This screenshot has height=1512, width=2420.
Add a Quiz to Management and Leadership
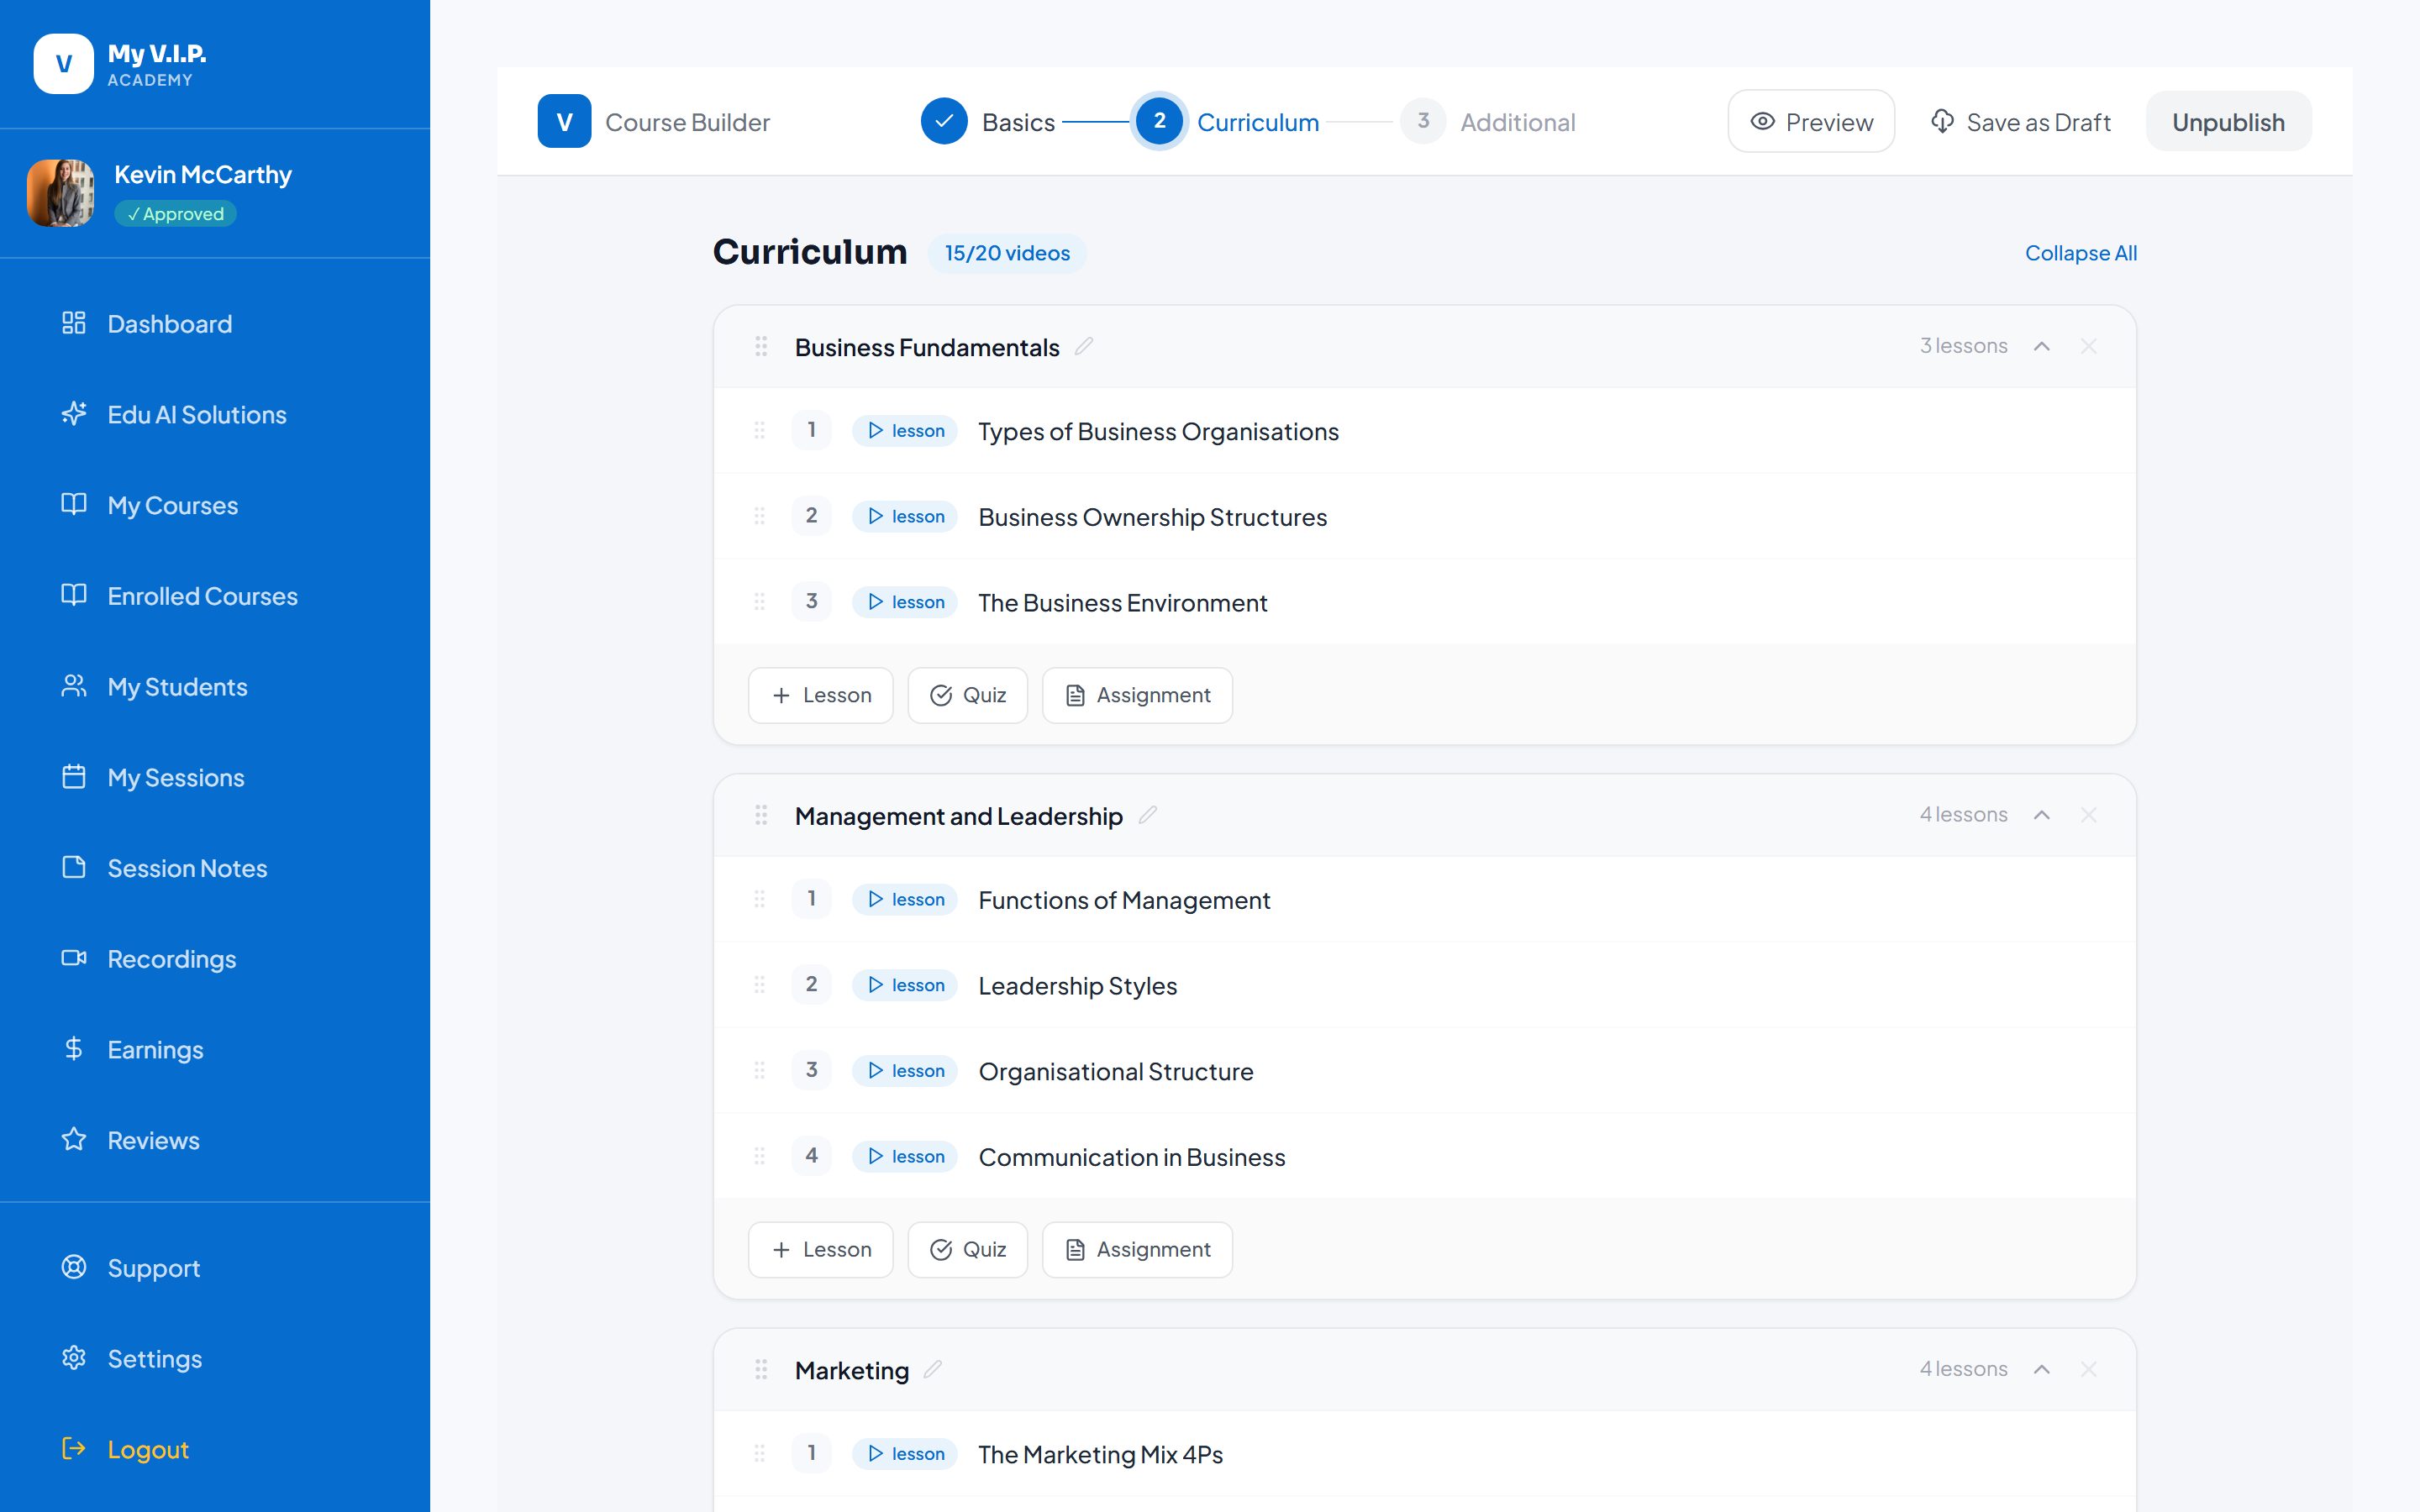tap(967, 1249)
